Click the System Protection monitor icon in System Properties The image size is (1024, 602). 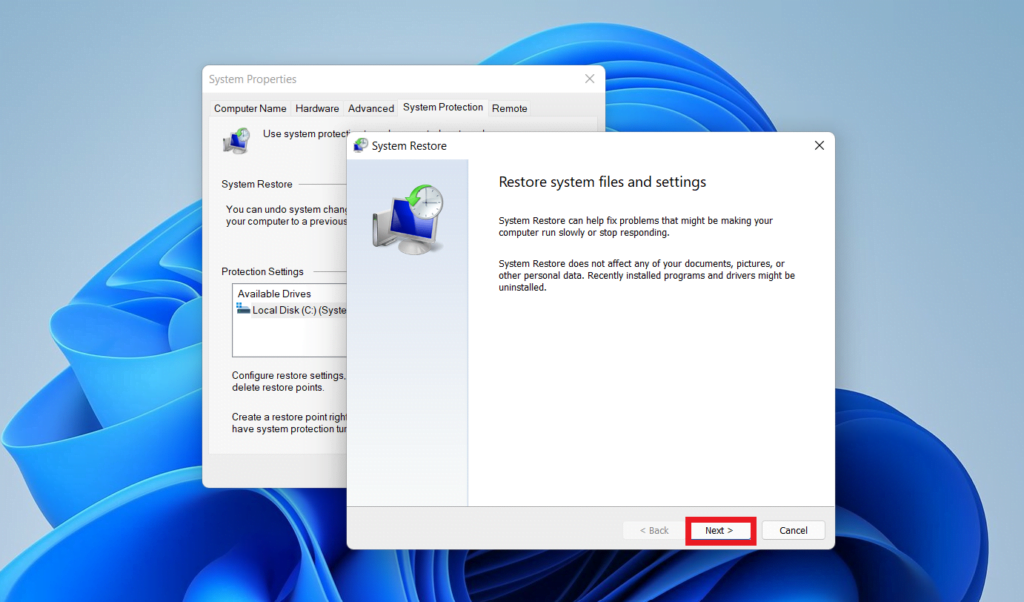point(236,140)
